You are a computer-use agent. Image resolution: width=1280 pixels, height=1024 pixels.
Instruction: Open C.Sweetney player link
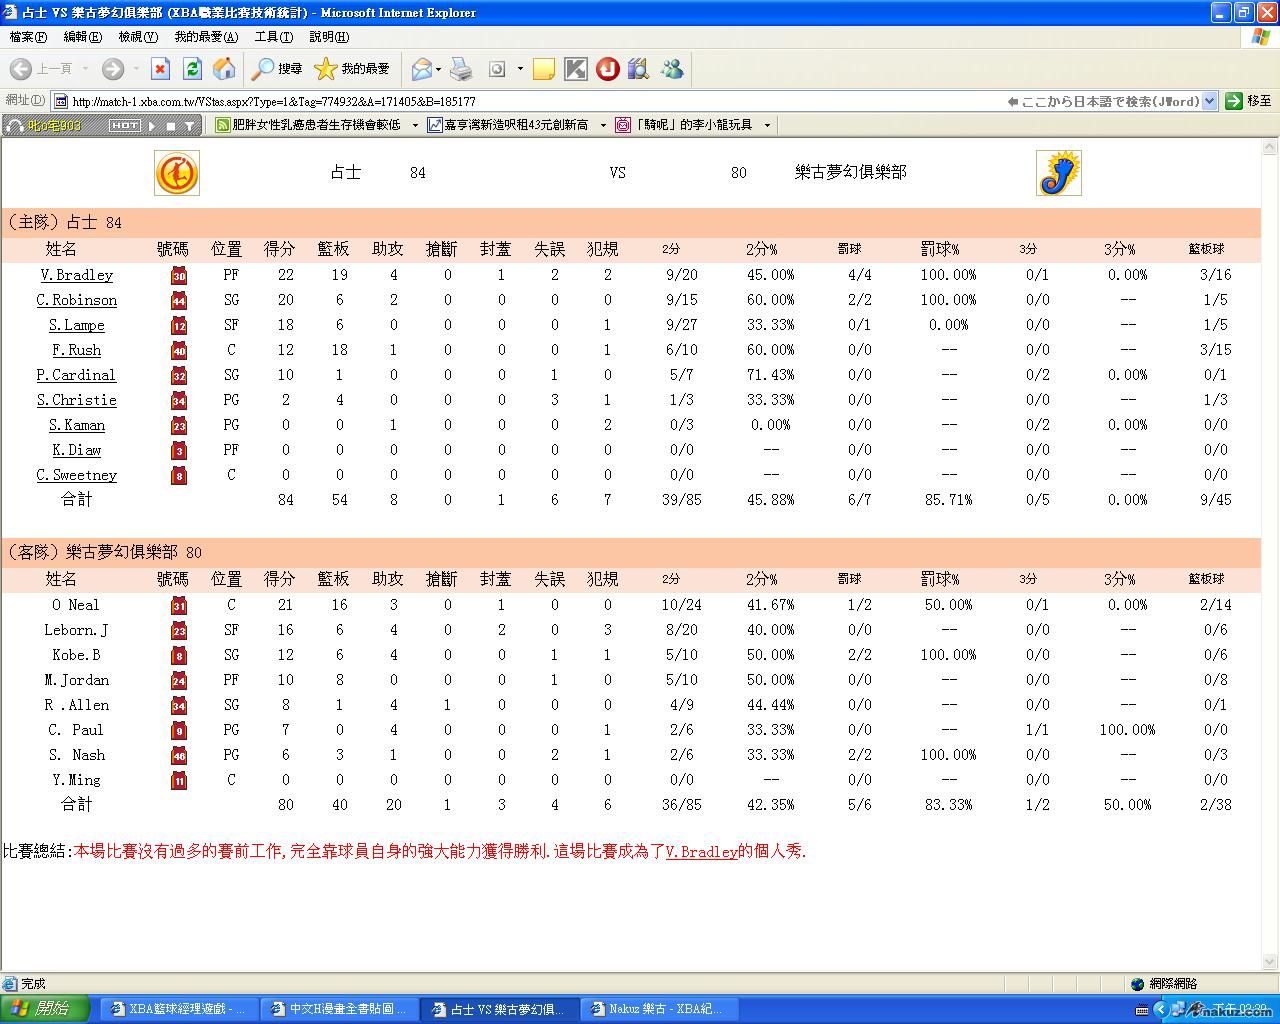click(x=77, y=475)
